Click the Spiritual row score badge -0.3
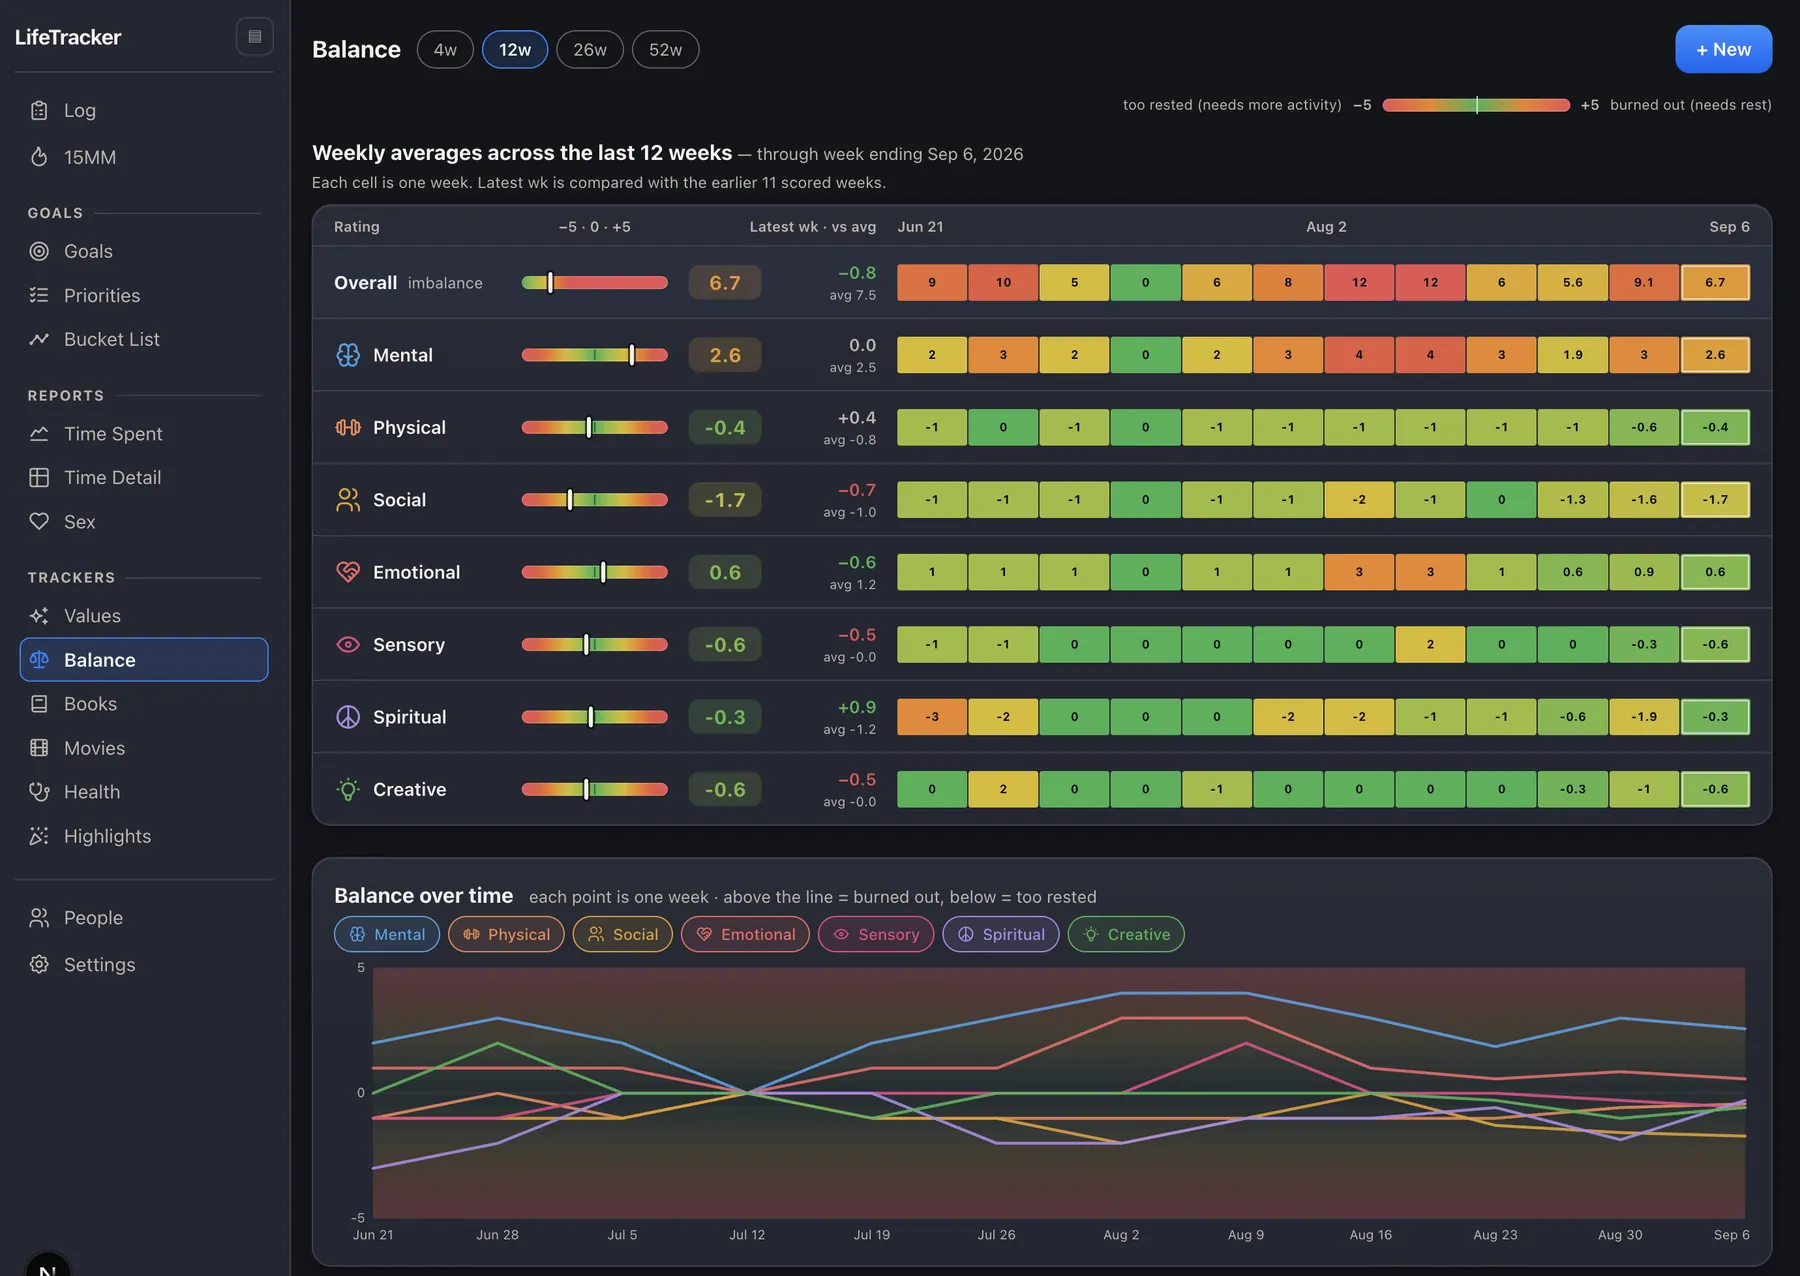This screenshot has width=1800, height=1276. (725, 717)
